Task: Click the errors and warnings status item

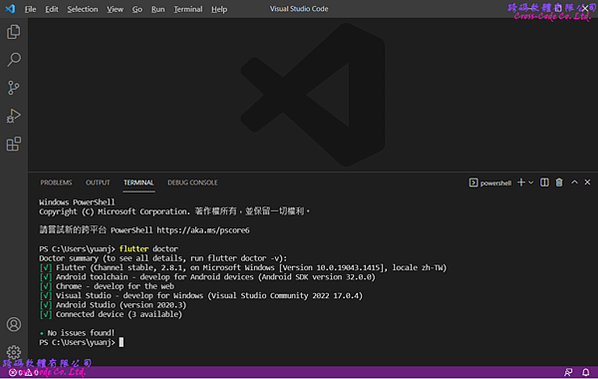Action: click(24, 373)
